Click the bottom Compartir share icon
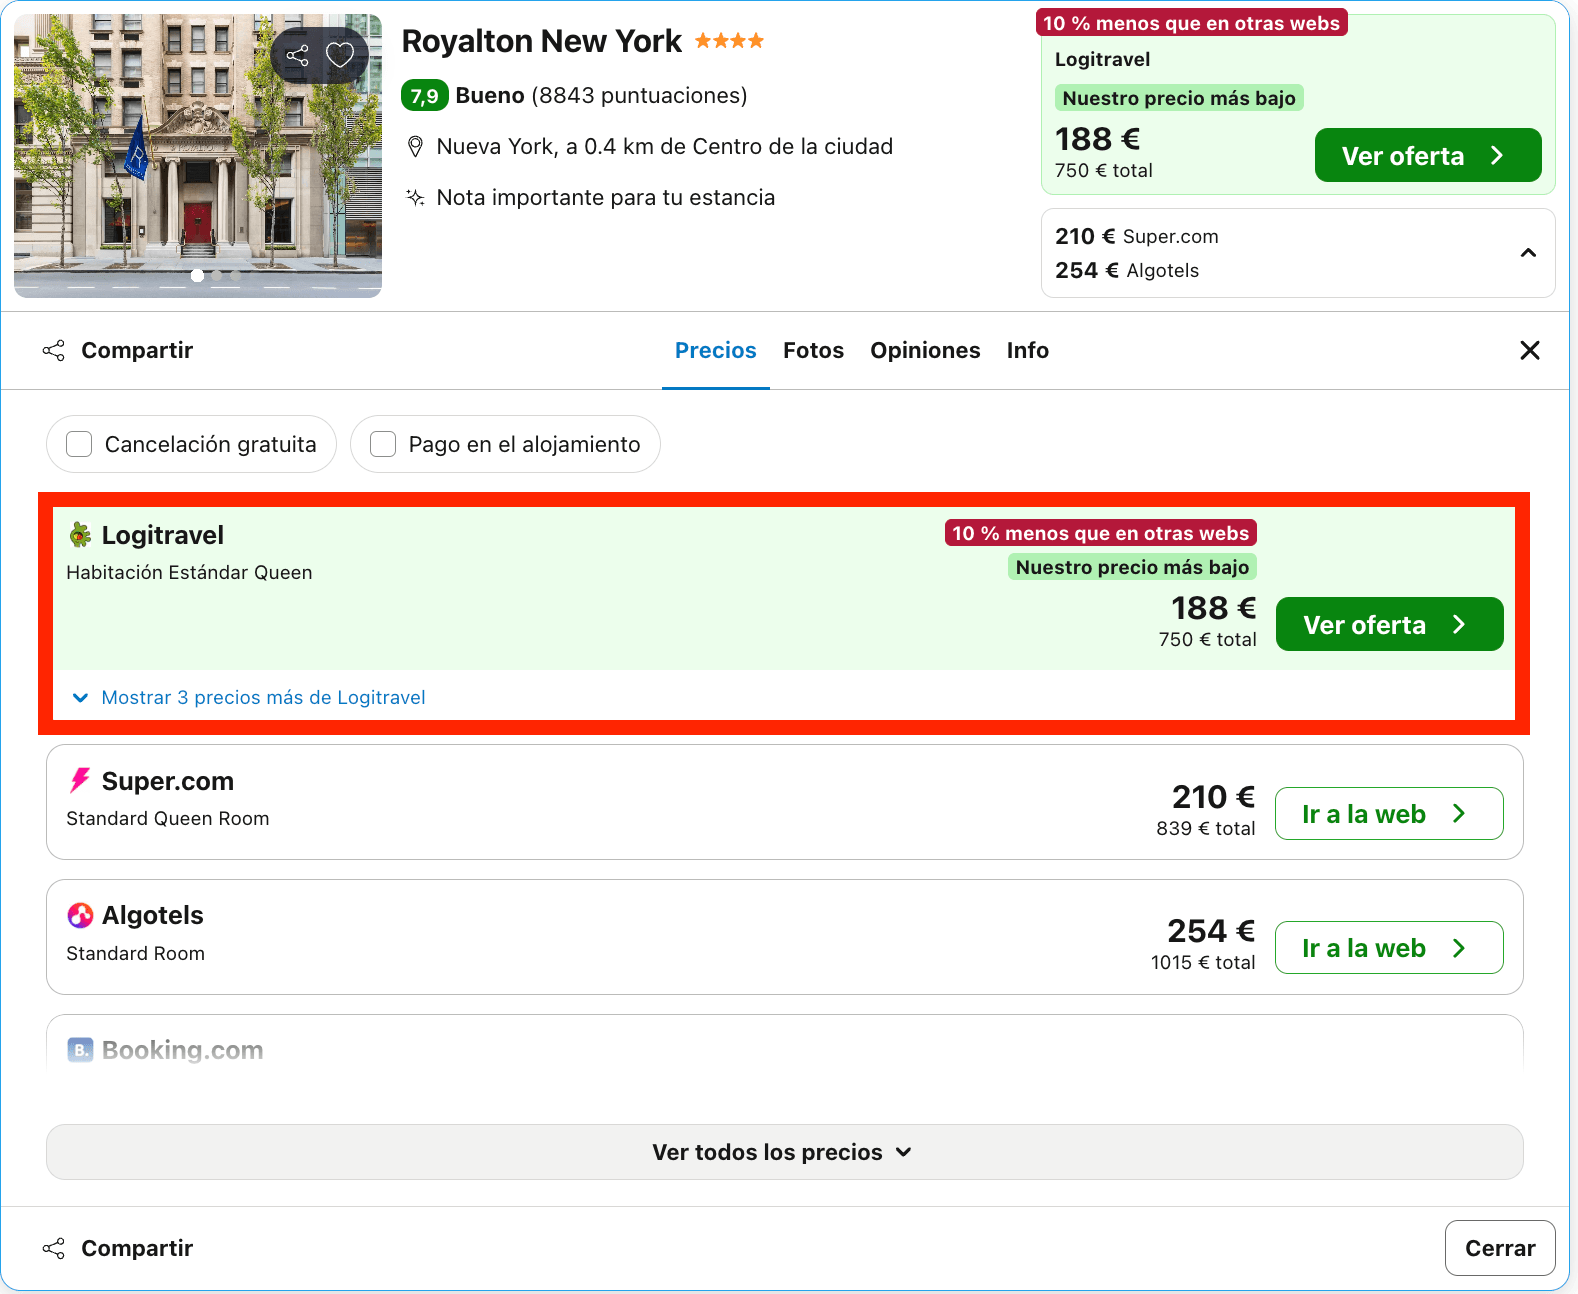The image size is (1578, 1294). [x=54, y=1248]
